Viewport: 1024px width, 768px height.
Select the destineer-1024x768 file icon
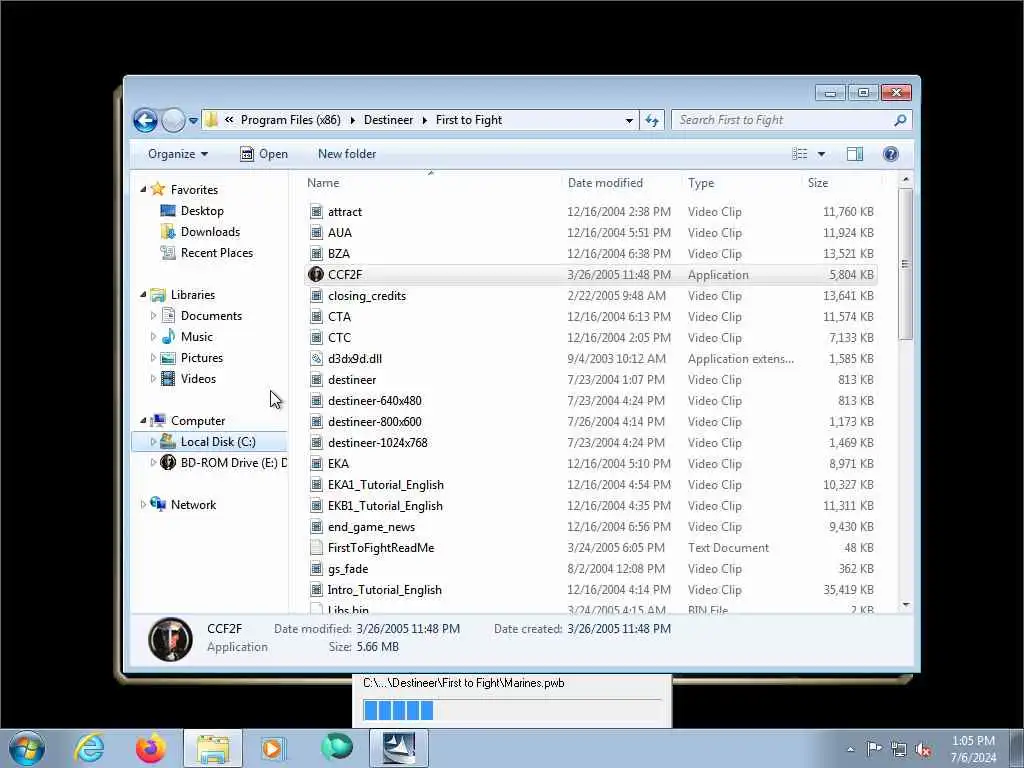pyautogui.click(x=316, y=443)
